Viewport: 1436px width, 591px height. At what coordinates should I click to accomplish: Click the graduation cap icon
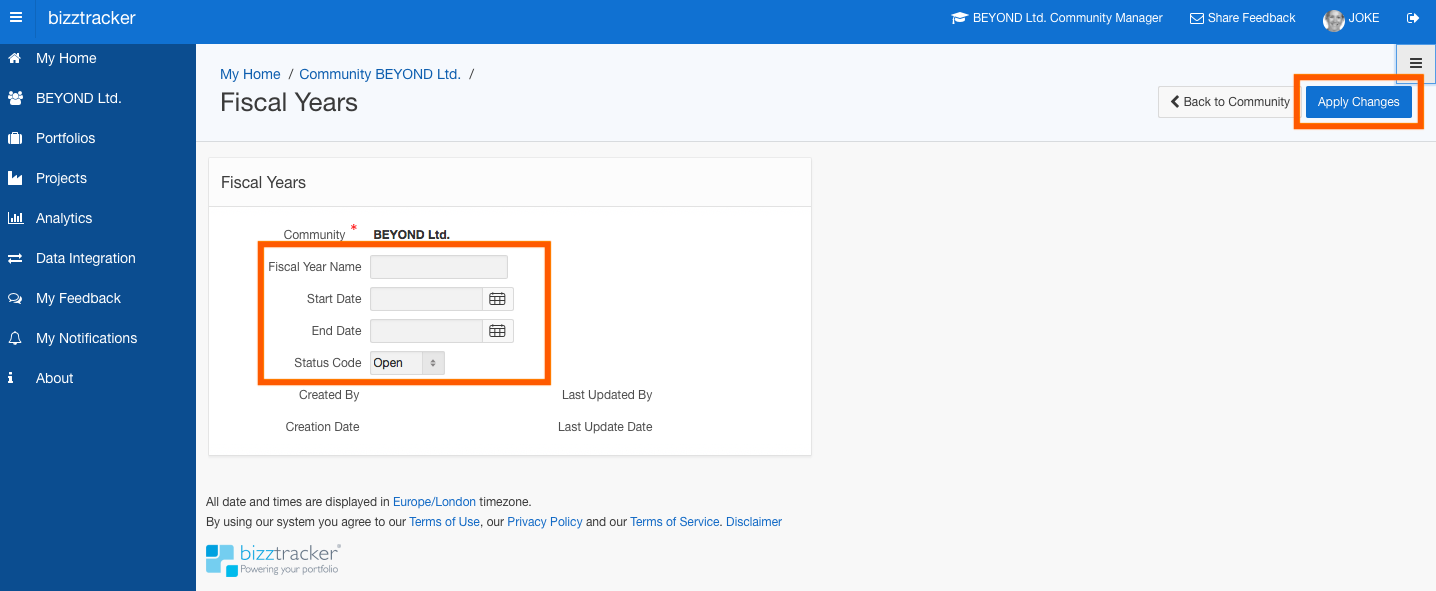pyautogui.click(x=960, y=18)
